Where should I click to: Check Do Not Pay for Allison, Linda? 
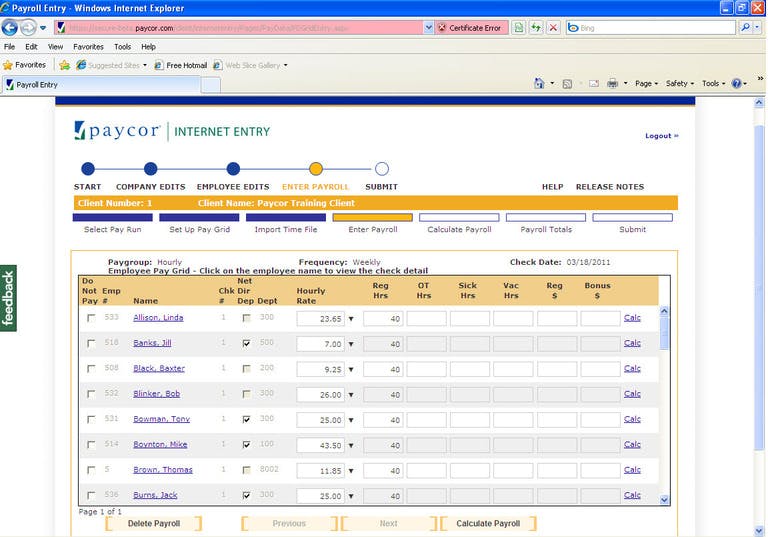[91, 318]
